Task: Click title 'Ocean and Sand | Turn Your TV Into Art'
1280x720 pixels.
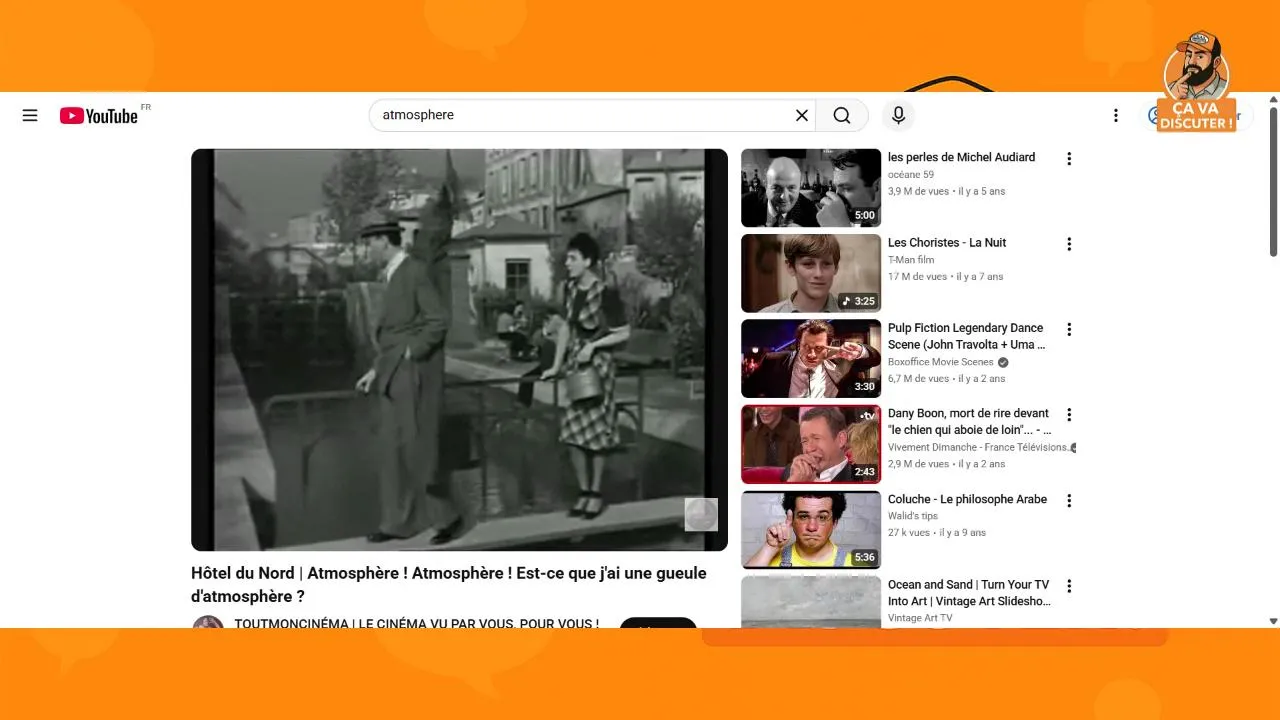Action: pyautogui.click(x=969, y=593)
